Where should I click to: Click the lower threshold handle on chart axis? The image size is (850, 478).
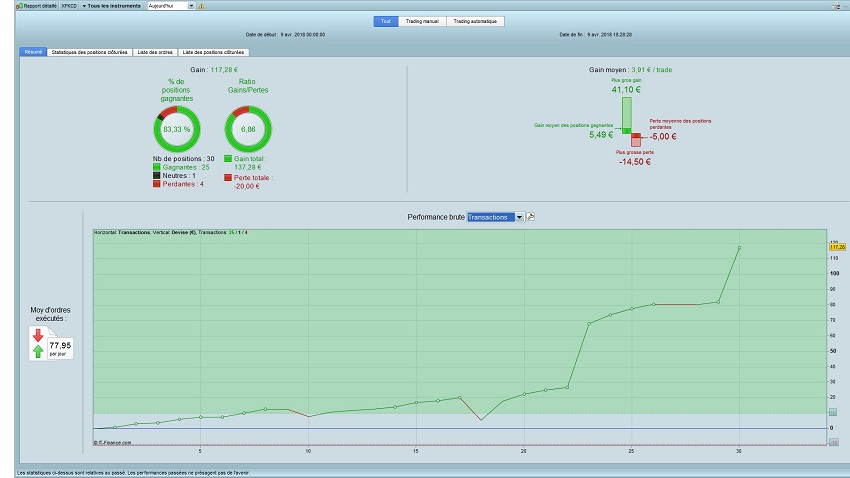833,442
